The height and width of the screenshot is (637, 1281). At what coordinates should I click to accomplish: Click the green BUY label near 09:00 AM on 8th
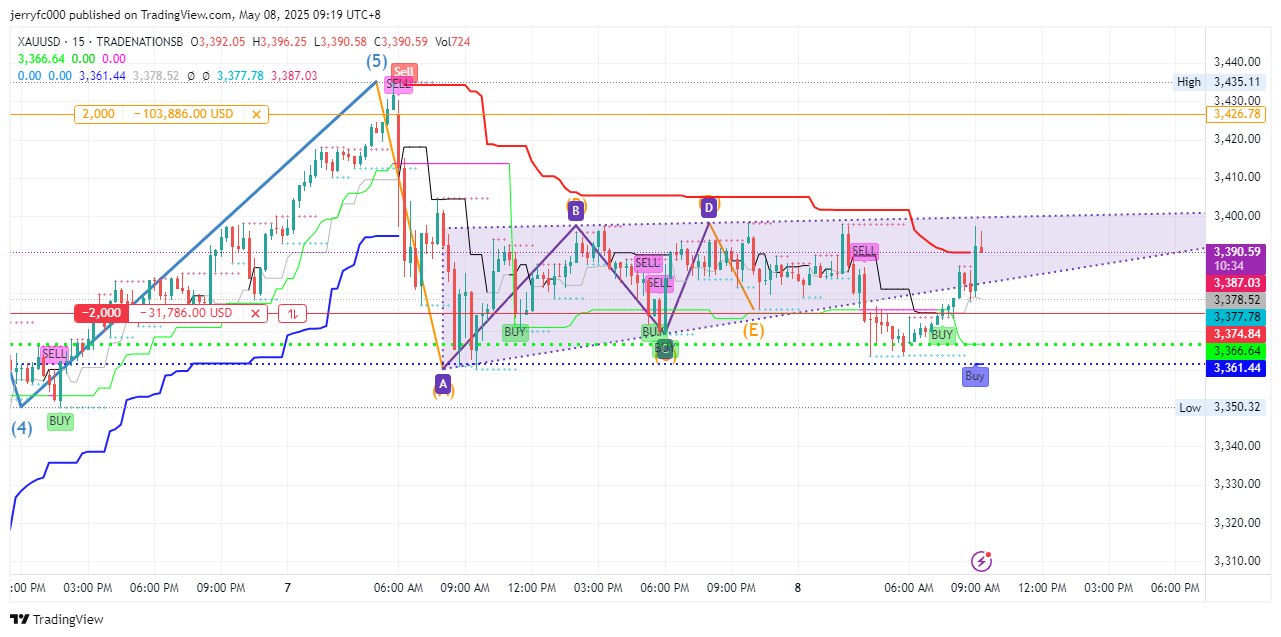[x=942, y=334]
